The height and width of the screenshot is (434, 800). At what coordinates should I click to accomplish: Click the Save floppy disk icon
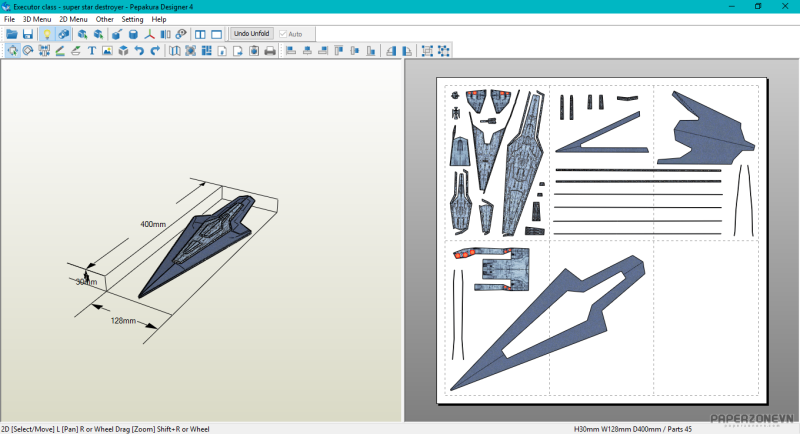click(x=27, y=34)
